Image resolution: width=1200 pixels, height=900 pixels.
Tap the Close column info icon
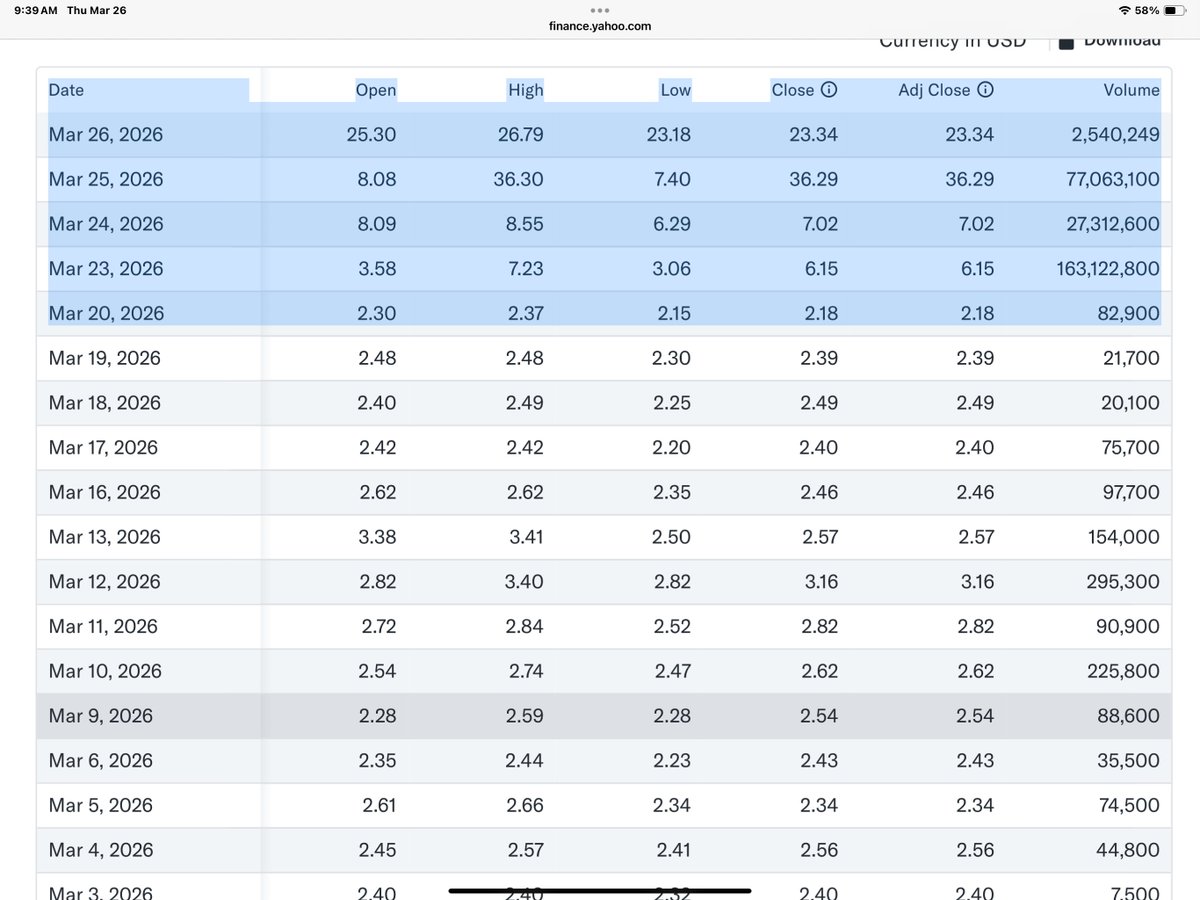(x=829, y=90)
